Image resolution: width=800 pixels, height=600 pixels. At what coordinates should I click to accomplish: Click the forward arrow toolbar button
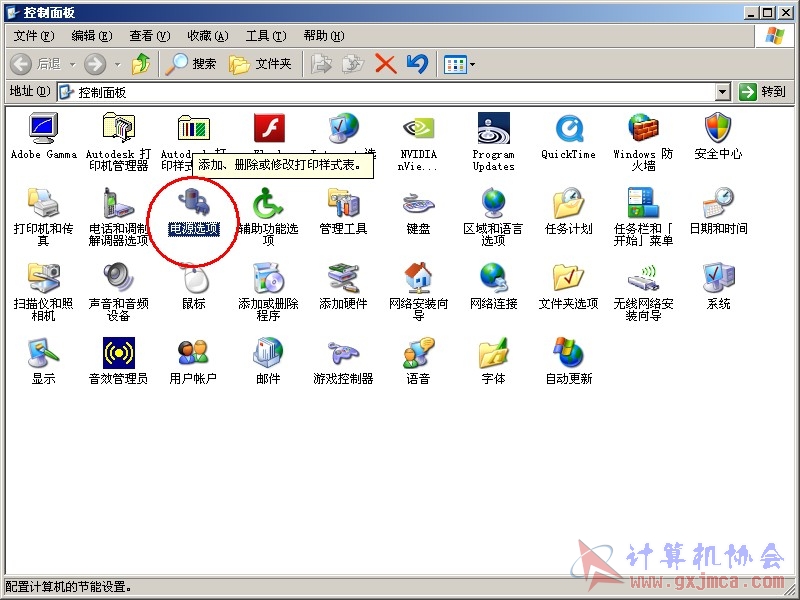click(95, 64)
